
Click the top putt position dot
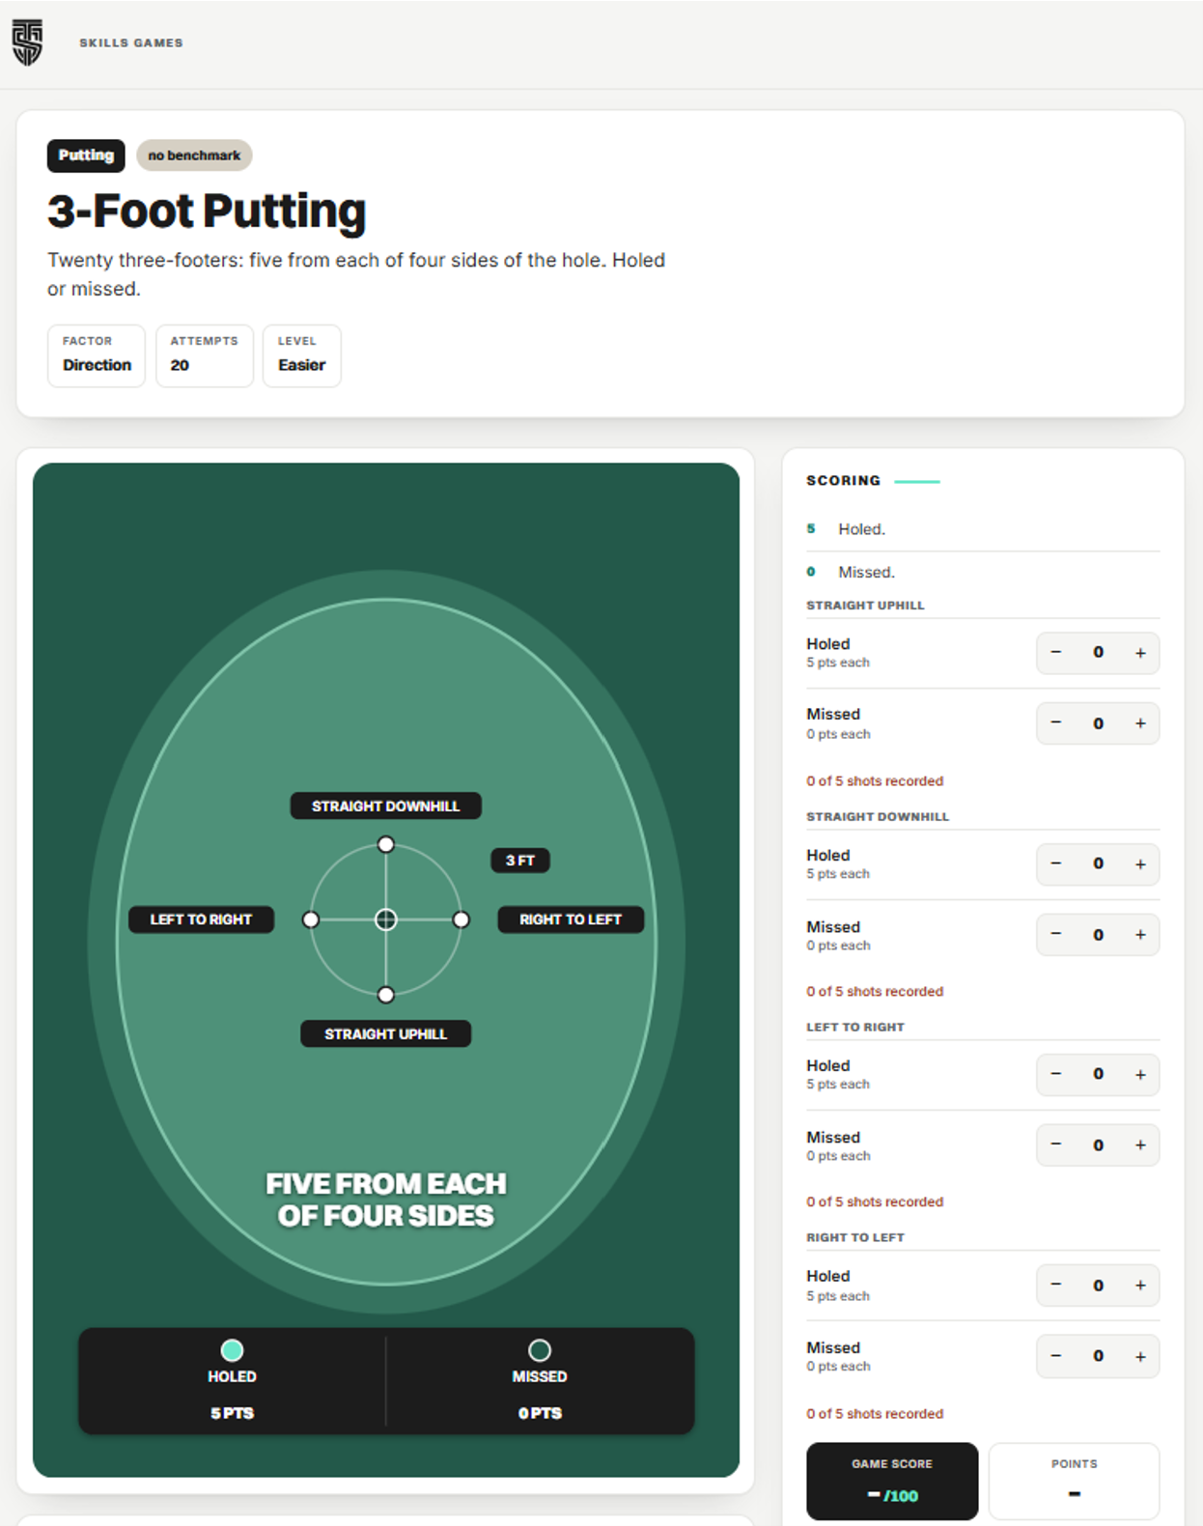coord(386,845)
